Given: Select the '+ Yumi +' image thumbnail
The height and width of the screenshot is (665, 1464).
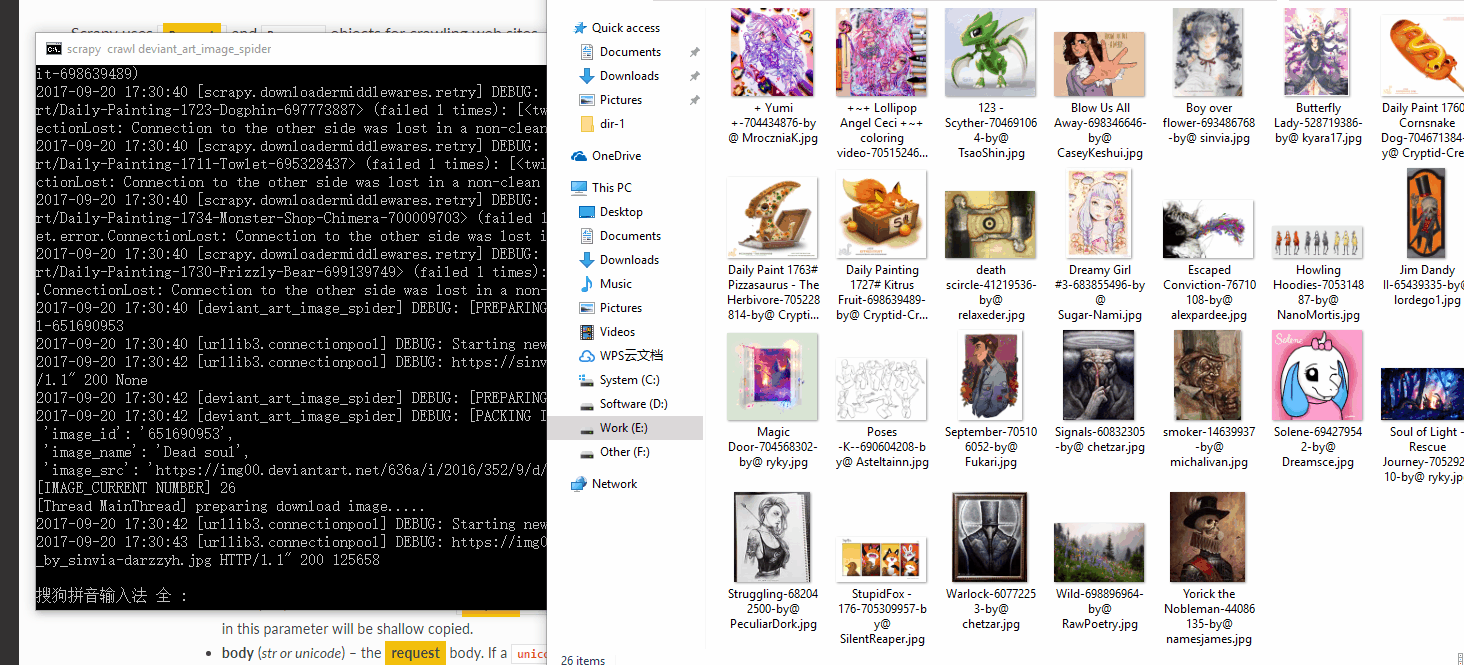Looking at the screenshot, I should pyautogui.click(x=773, y=52).
